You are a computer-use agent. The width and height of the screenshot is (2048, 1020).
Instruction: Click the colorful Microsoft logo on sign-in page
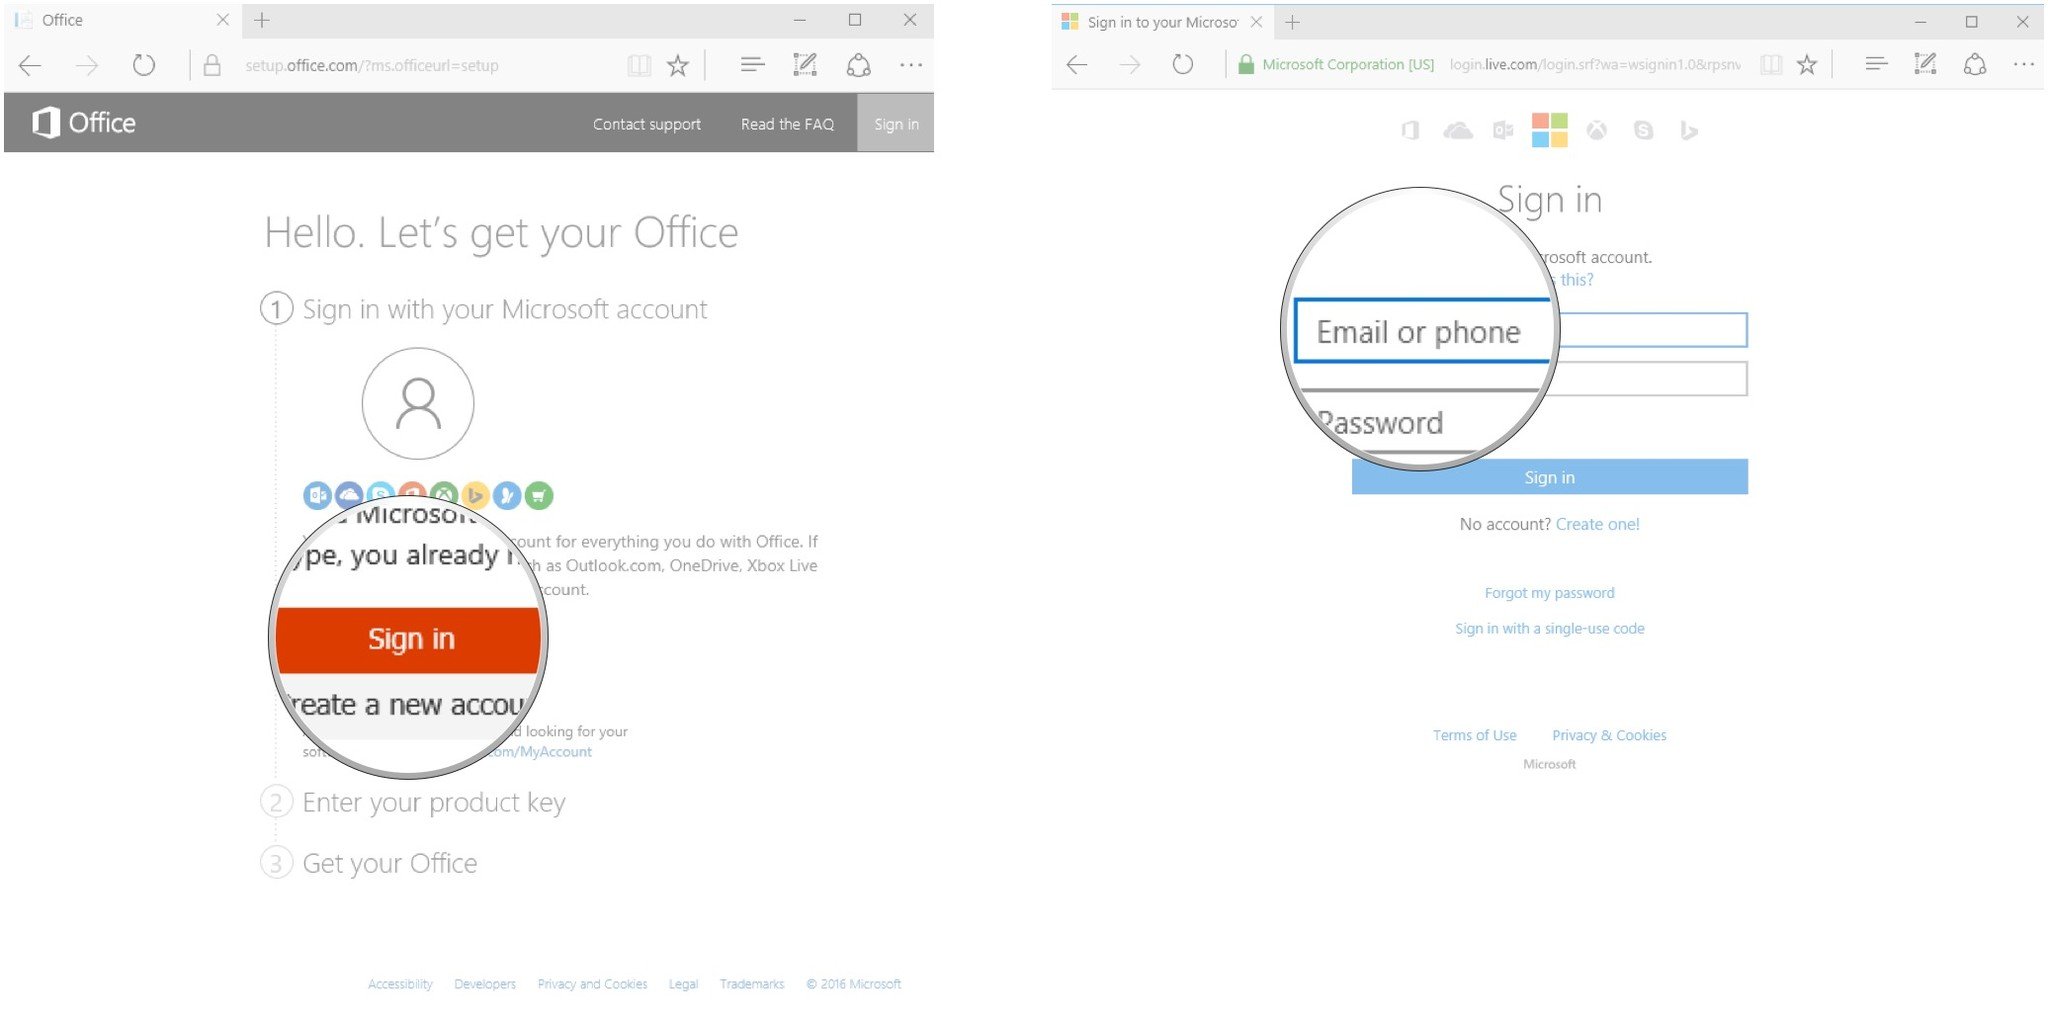[1549, 130]
